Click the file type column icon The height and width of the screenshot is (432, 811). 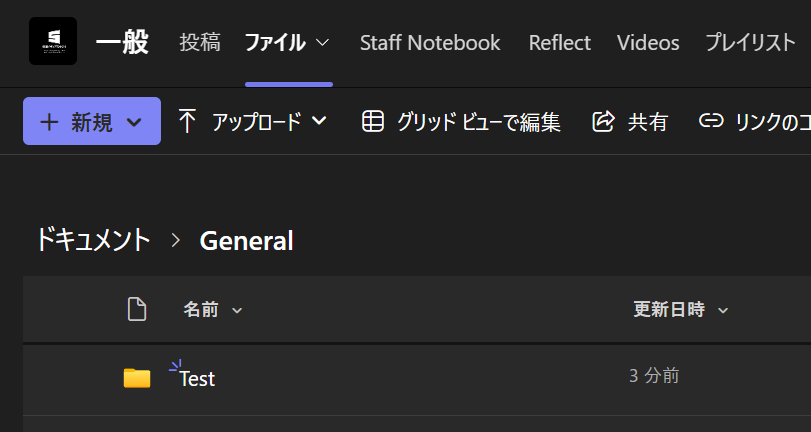(x=137, y=310)
